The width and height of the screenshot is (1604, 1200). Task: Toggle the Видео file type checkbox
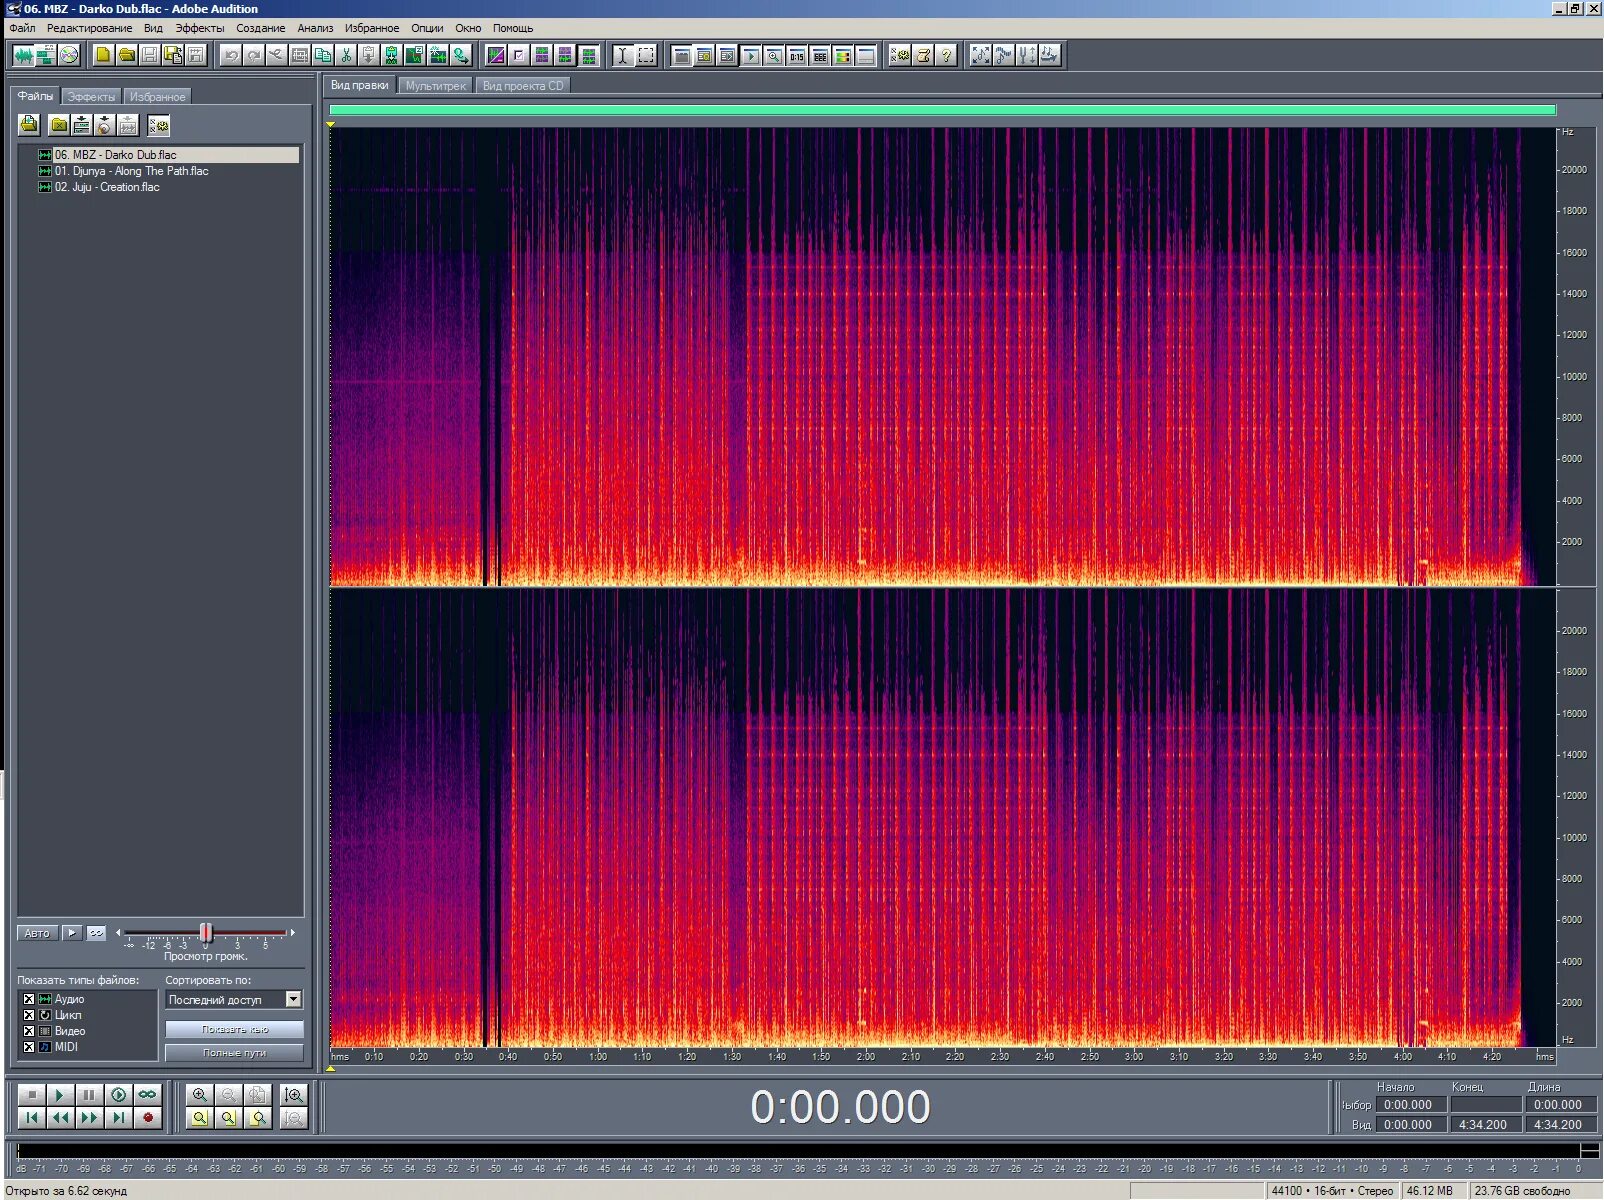point(28,1031)
